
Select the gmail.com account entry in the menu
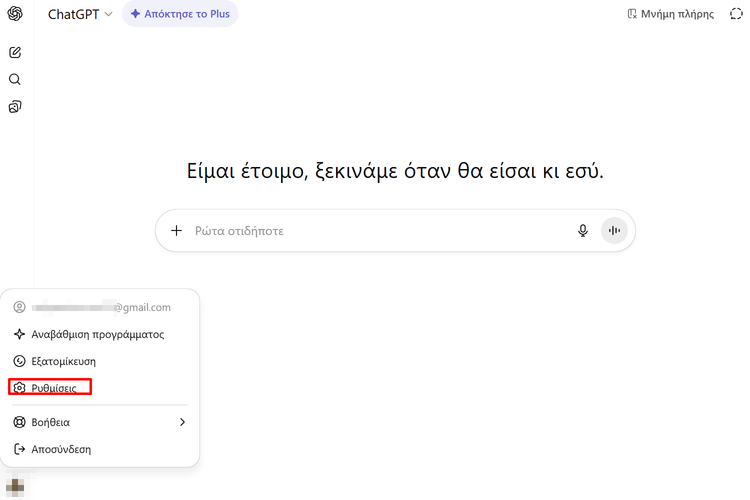point(100,307)
